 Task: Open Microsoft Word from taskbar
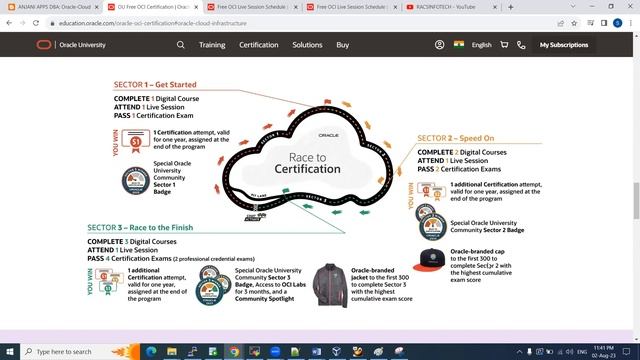316,351
